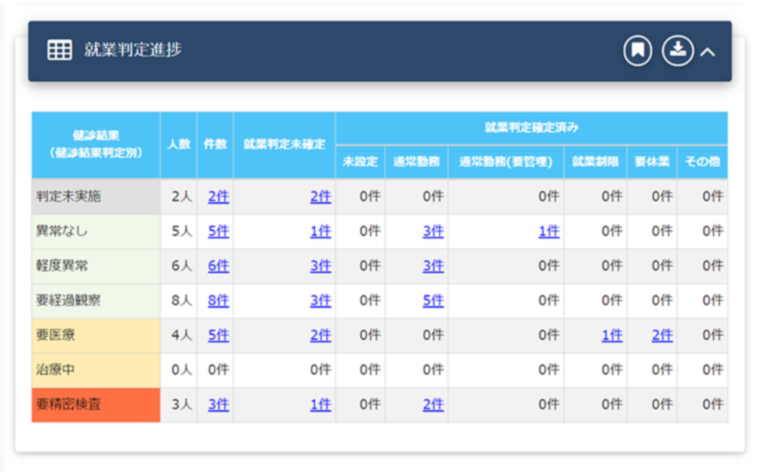Click the 就業判定未確定 column header
This screenshot has height=475, width=760.
pos(285,145)
